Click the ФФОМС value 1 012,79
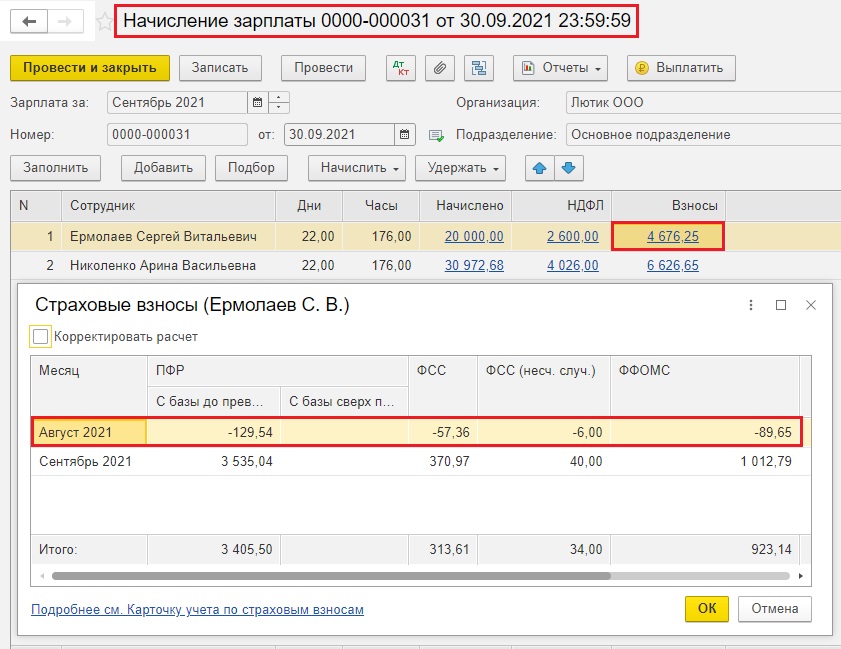The width and height of the screenshot is (841, 649). [766, 461]
